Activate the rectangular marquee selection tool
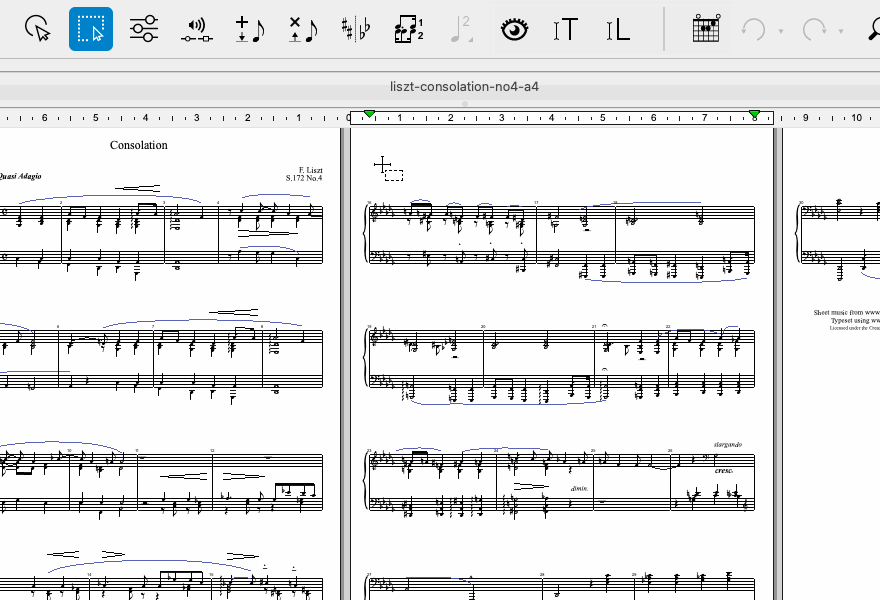 pyautogui.click(x=91, y=29)
